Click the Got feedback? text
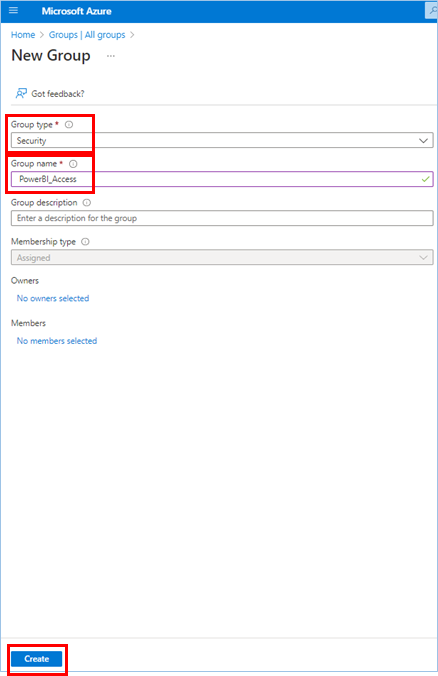Viewport: 438px width, 676px height. (58, 94)
